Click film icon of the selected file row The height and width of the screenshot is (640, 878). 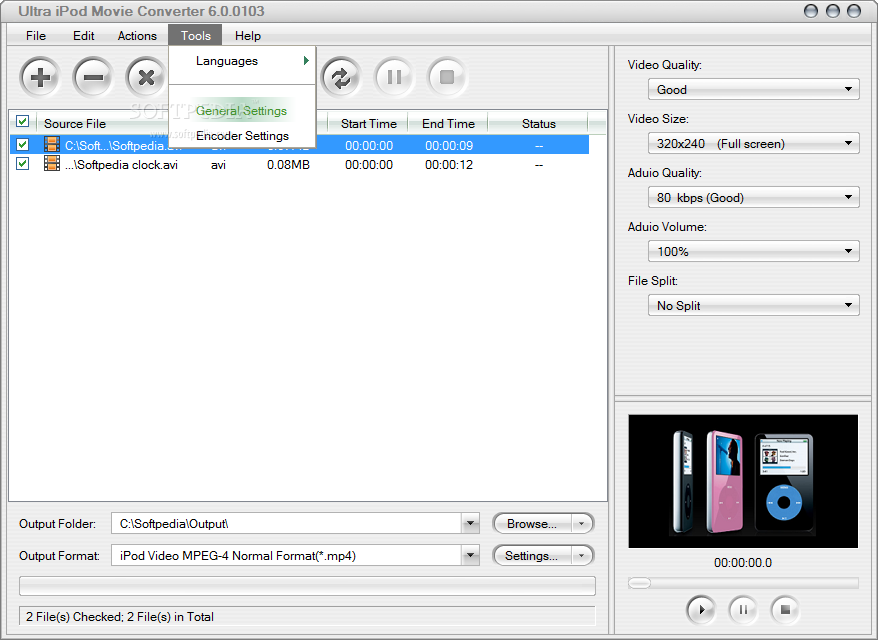coord(52,144)
